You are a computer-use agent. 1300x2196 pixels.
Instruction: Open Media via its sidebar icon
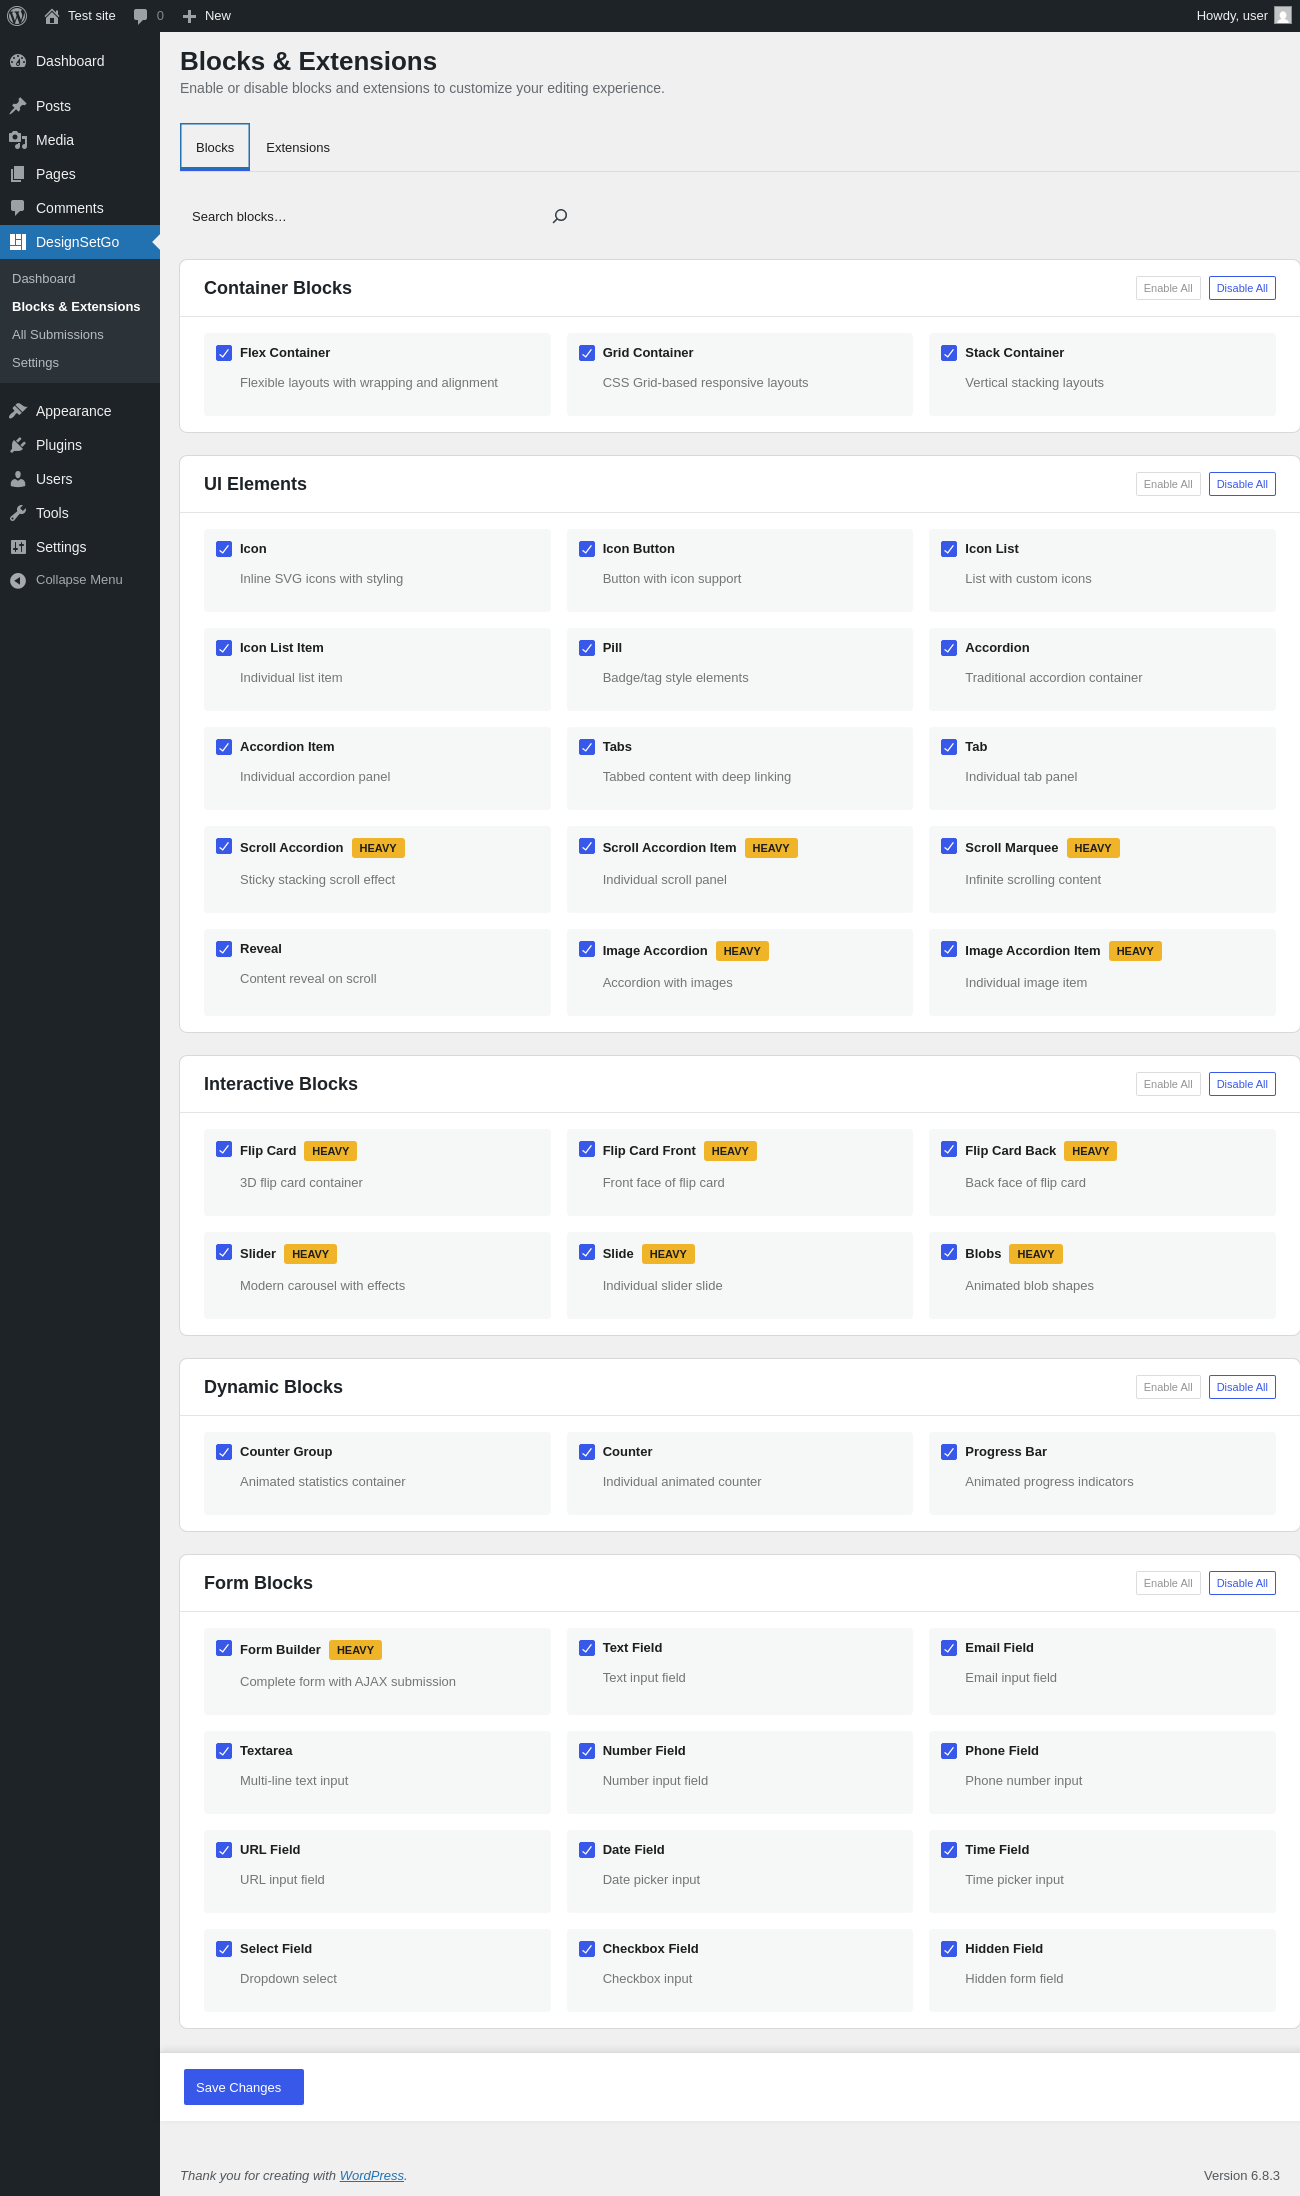18,140
